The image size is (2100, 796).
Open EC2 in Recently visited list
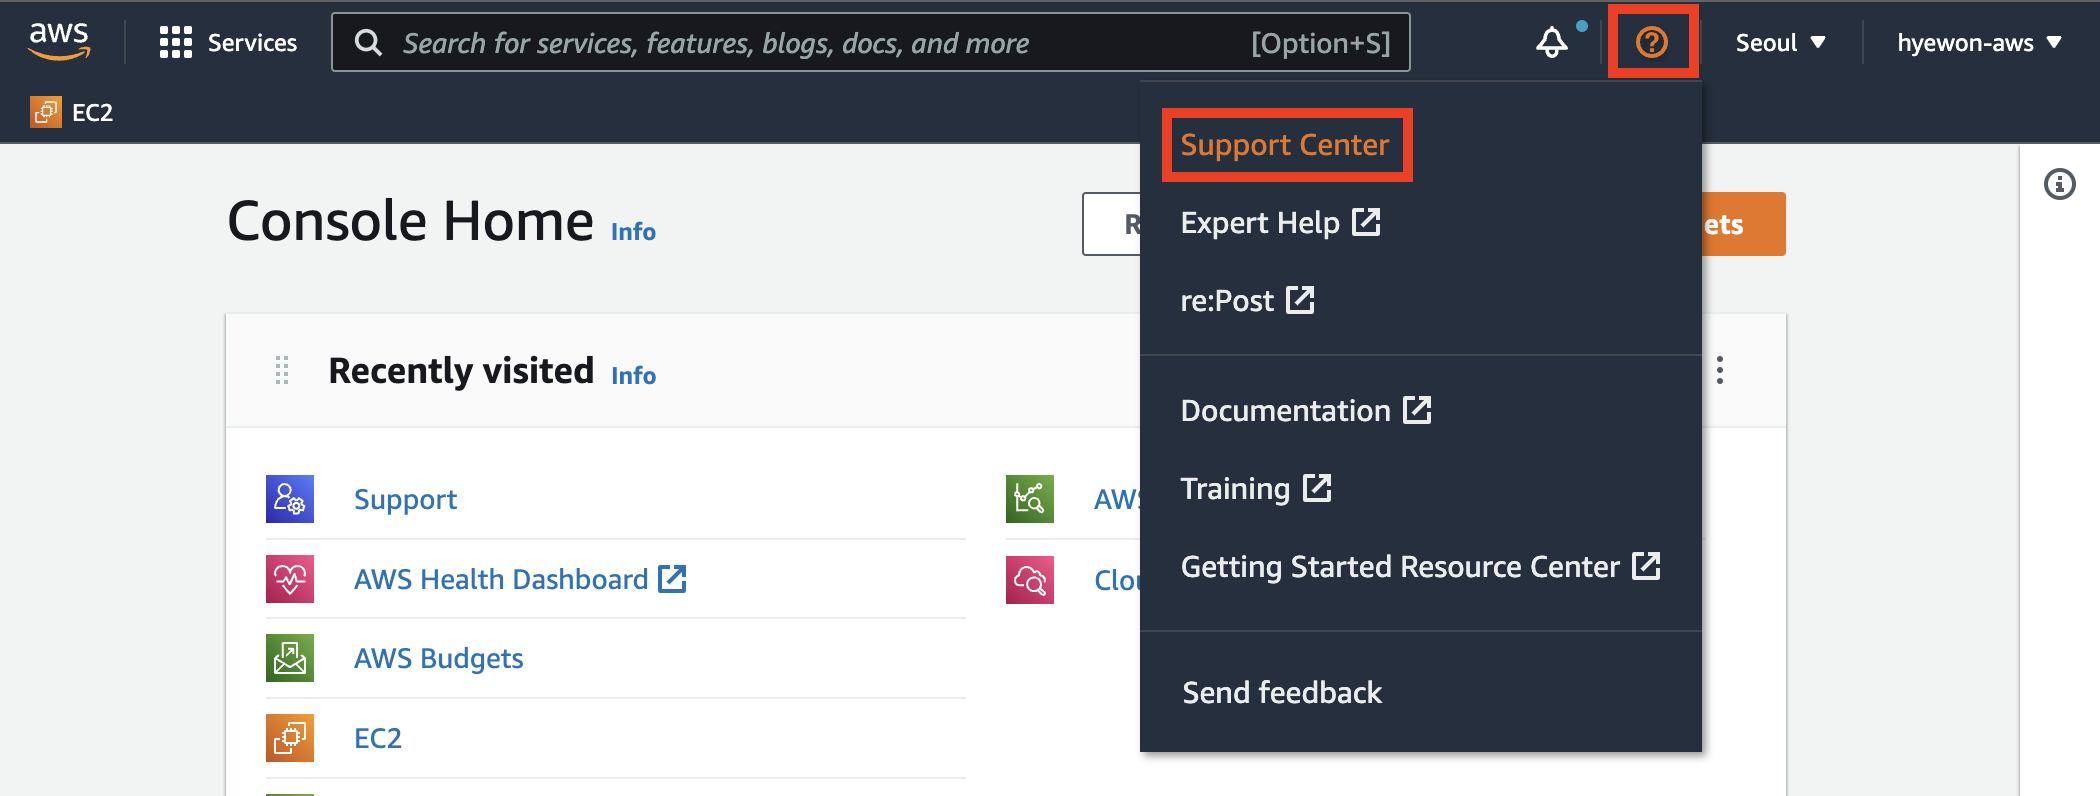(x=378, y=738)
